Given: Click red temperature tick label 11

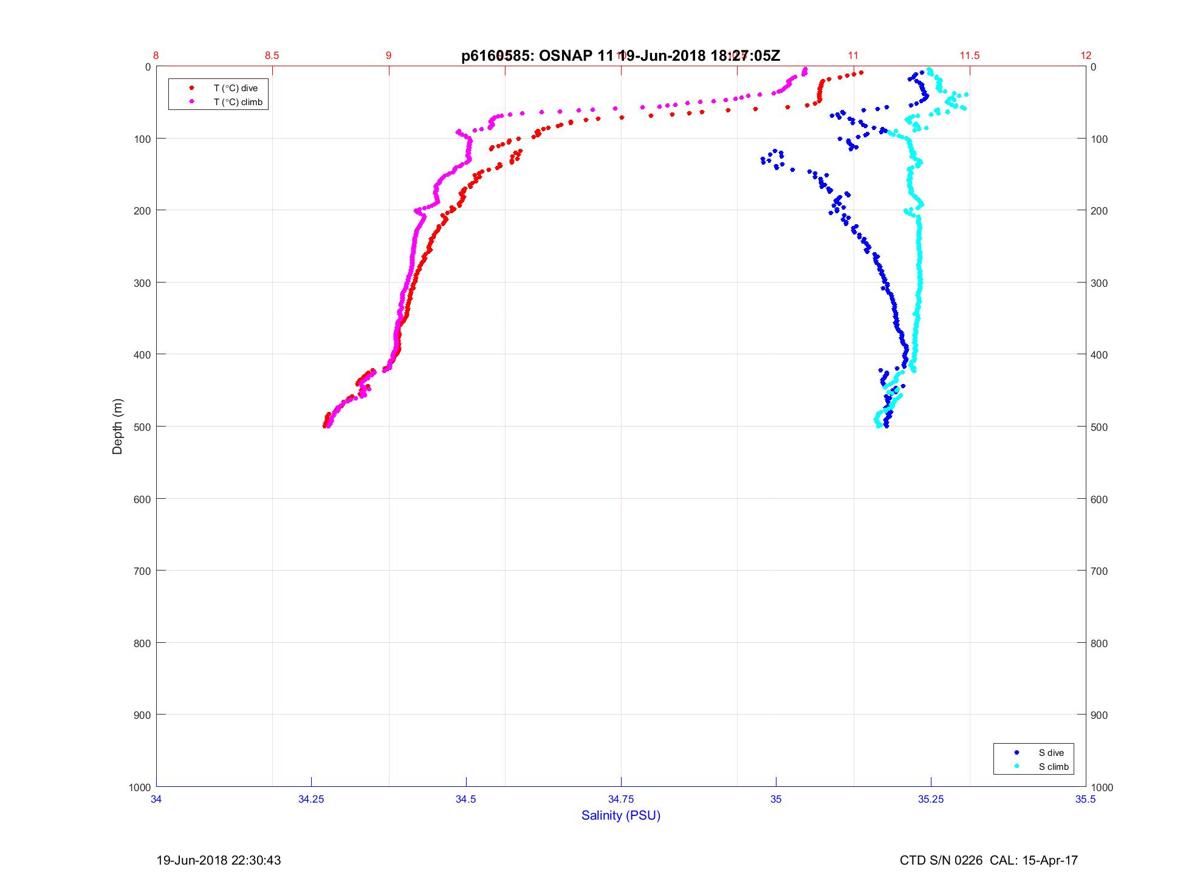Looking at the screenshot, I should click(x=853, y=56).
